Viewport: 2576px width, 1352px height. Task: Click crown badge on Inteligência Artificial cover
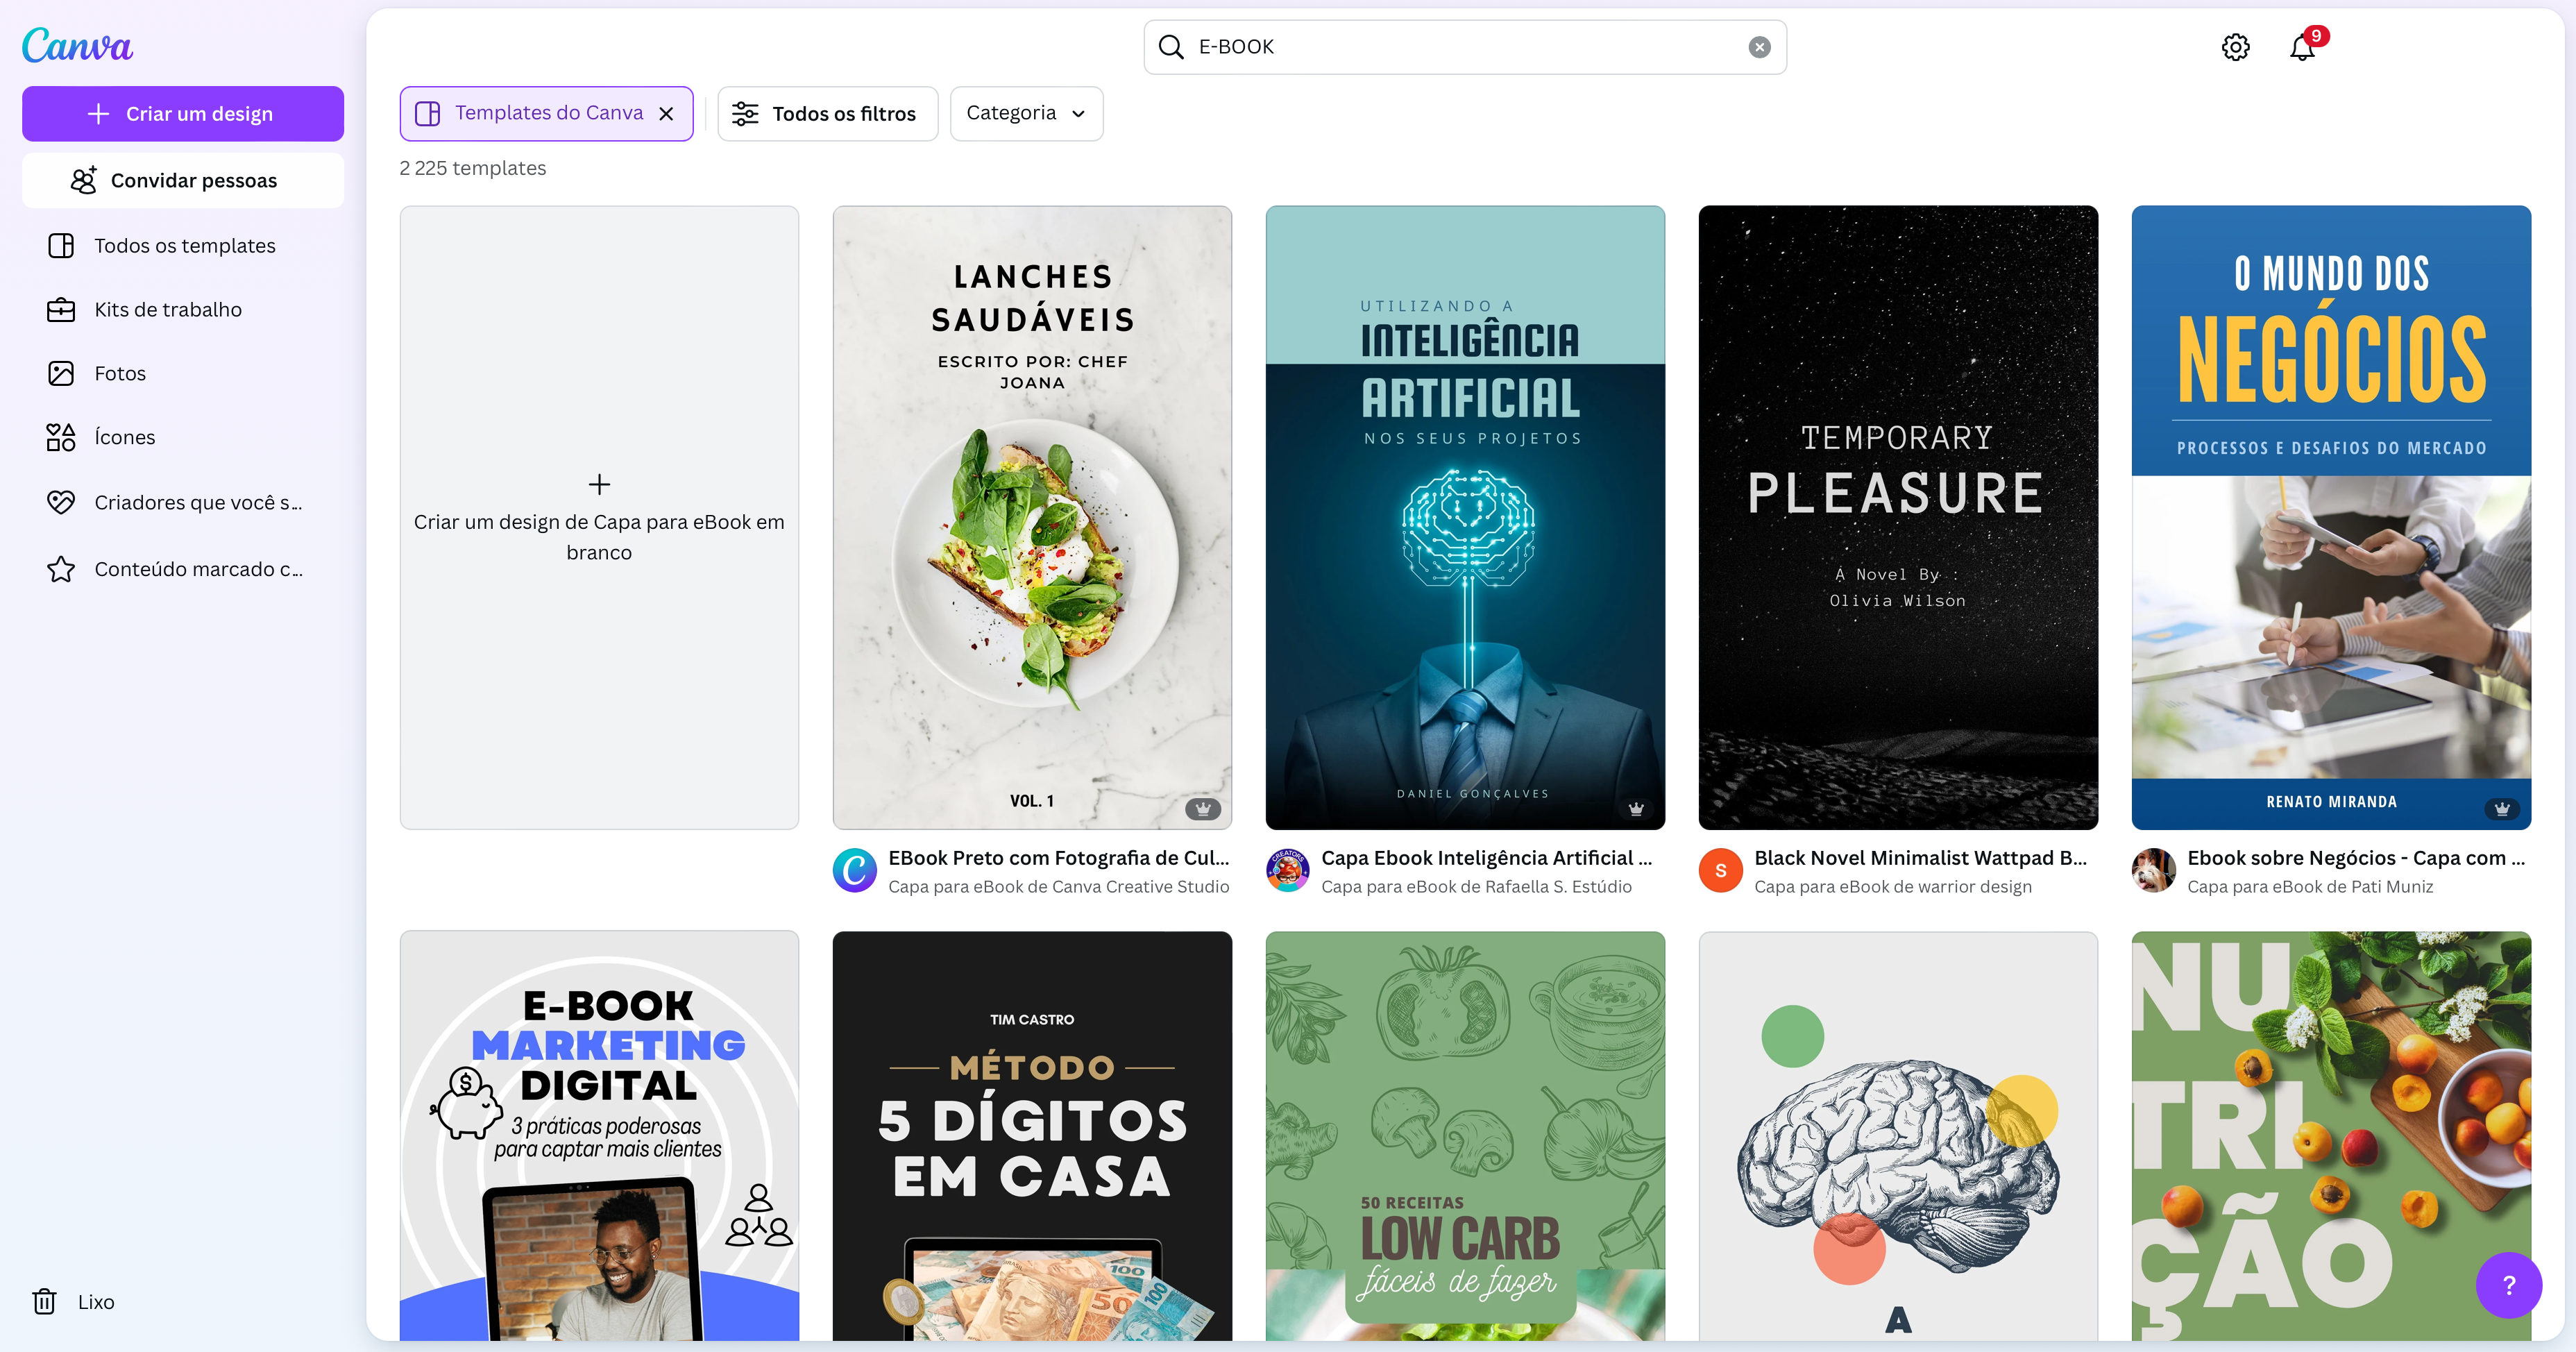1636,809
